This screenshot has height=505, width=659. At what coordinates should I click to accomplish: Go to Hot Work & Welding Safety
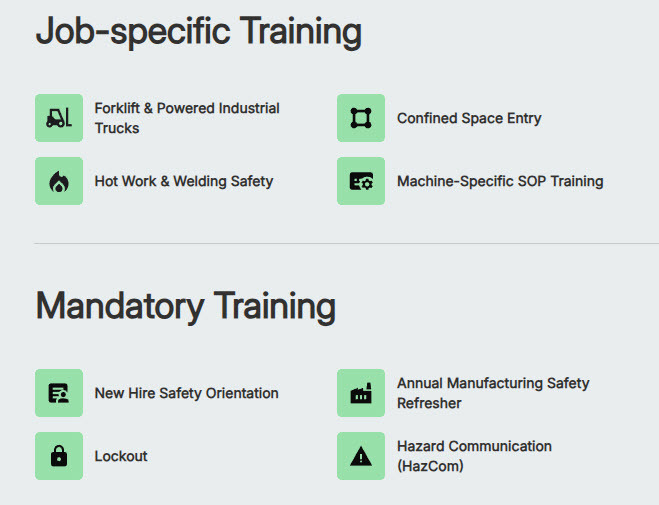tap(184, 181)
